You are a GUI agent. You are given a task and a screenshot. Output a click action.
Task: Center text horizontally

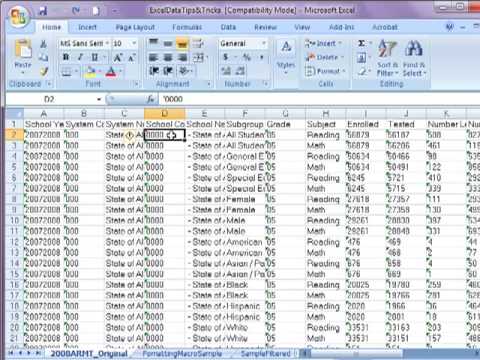168,57
